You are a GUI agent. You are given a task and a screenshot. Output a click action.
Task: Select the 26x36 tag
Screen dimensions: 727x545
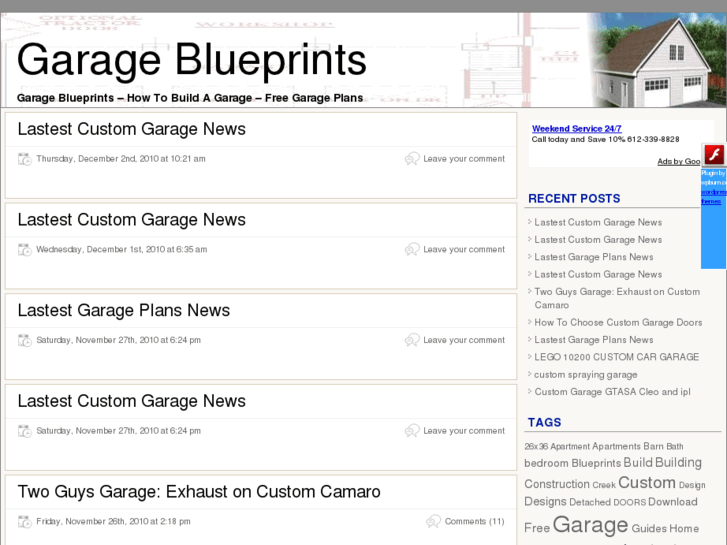536,446
